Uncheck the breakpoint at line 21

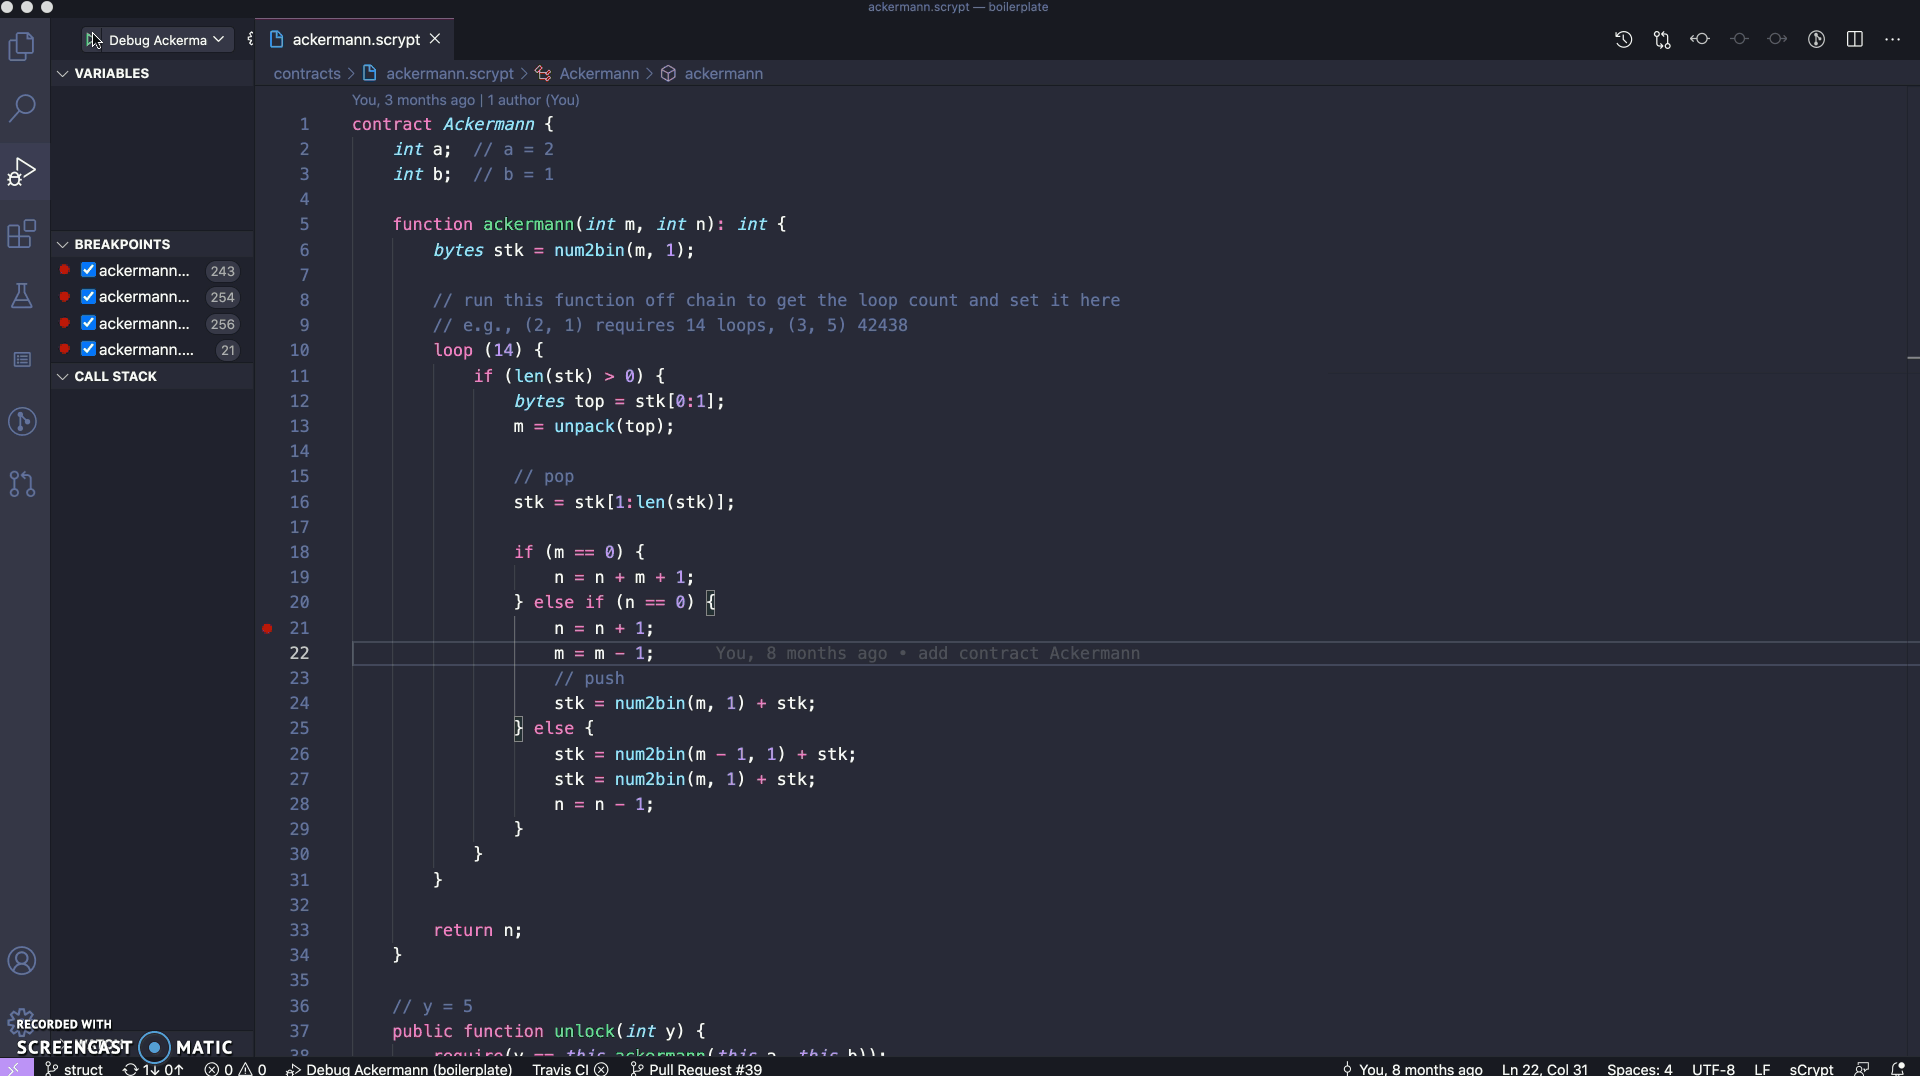[88, 349]
